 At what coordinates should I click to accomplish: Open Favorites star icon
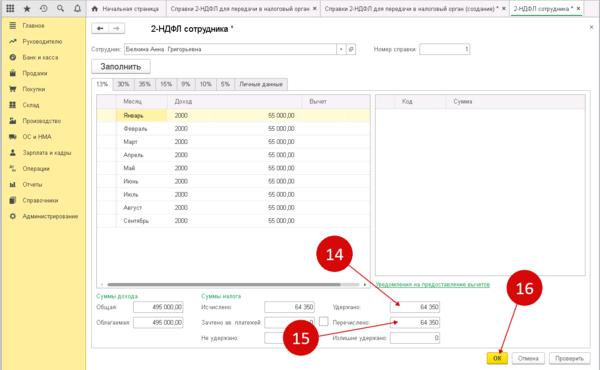(x=27, y=8)
